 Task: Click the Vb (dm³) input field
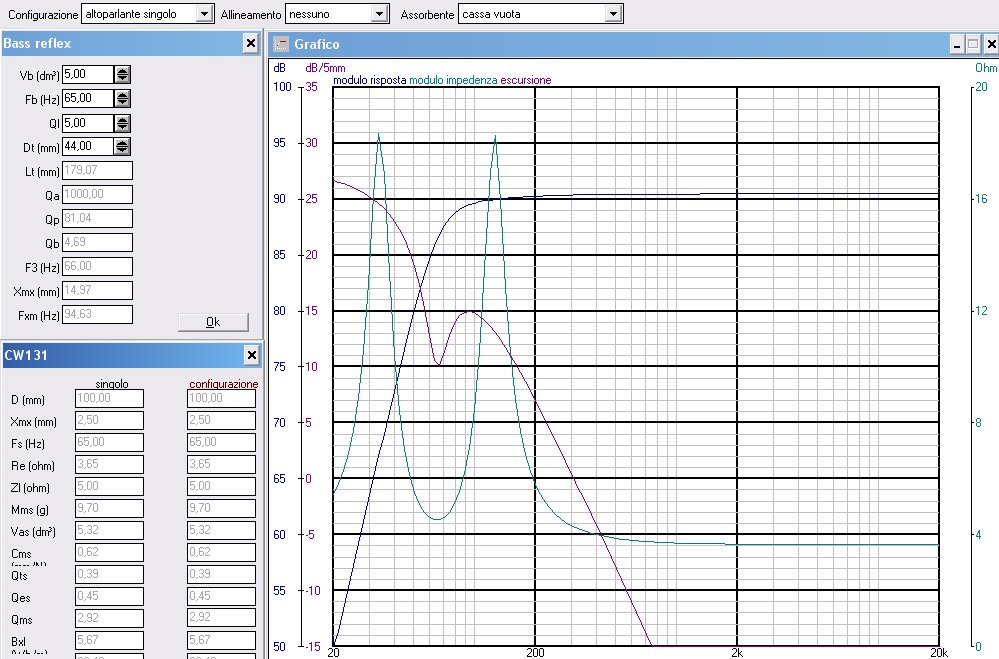[88, 74]
